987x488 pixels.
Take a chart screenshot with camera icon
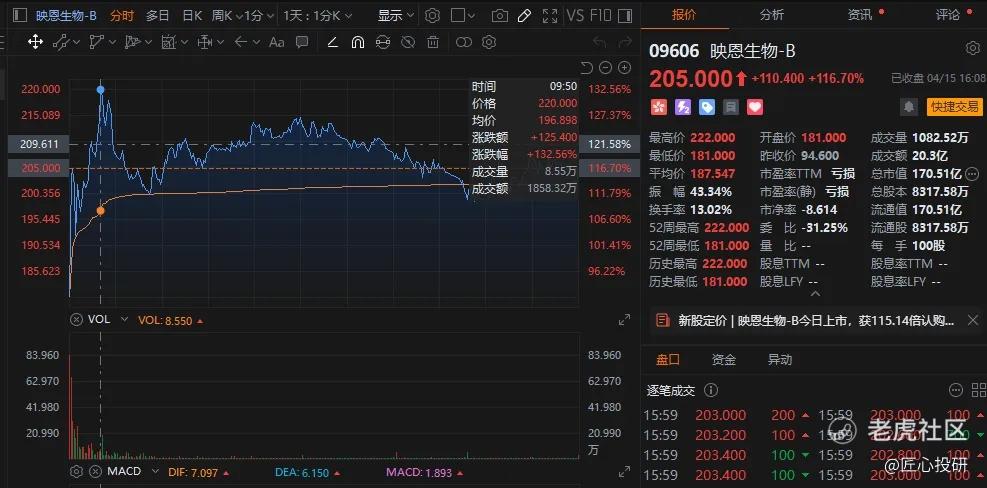pyautogui.click(x=500, y=16)
